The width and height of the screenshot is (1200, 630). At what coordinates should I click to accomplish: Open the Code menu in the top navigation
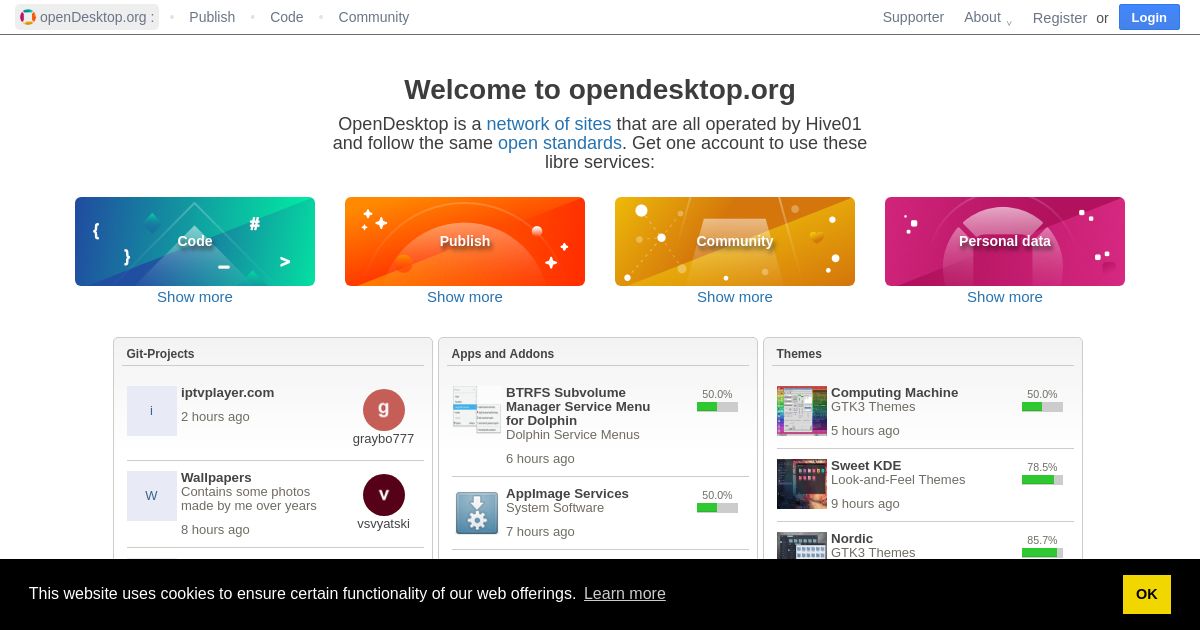point(286,17)
